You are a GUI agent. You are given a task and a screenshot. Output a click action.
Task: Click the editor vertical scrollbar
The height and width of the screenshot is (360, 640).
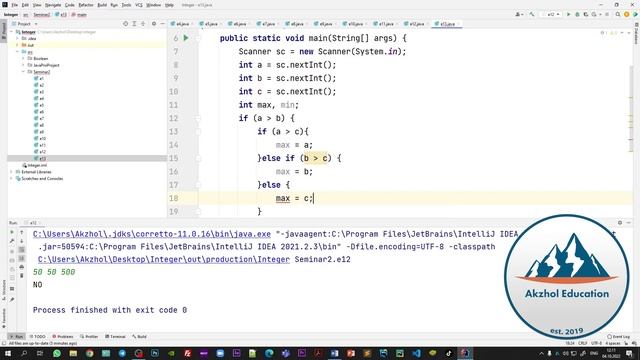coord(632,108)
